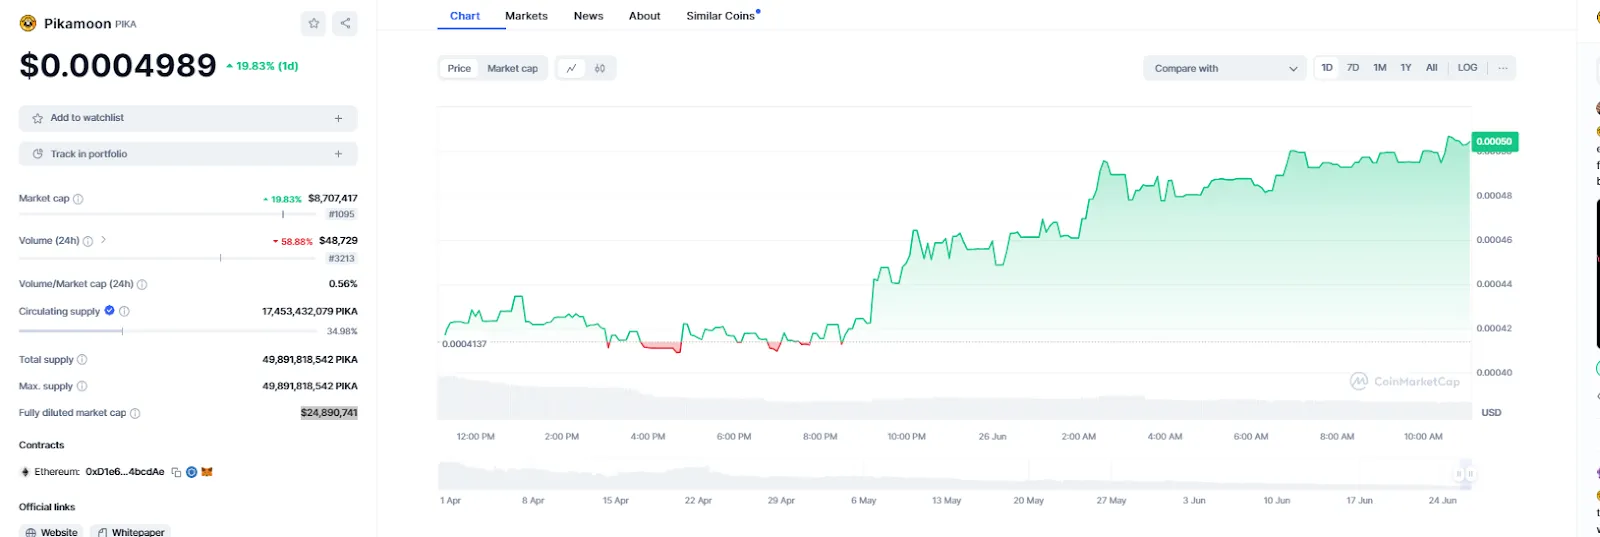Set chart range to 1D

click(1327, 68)
